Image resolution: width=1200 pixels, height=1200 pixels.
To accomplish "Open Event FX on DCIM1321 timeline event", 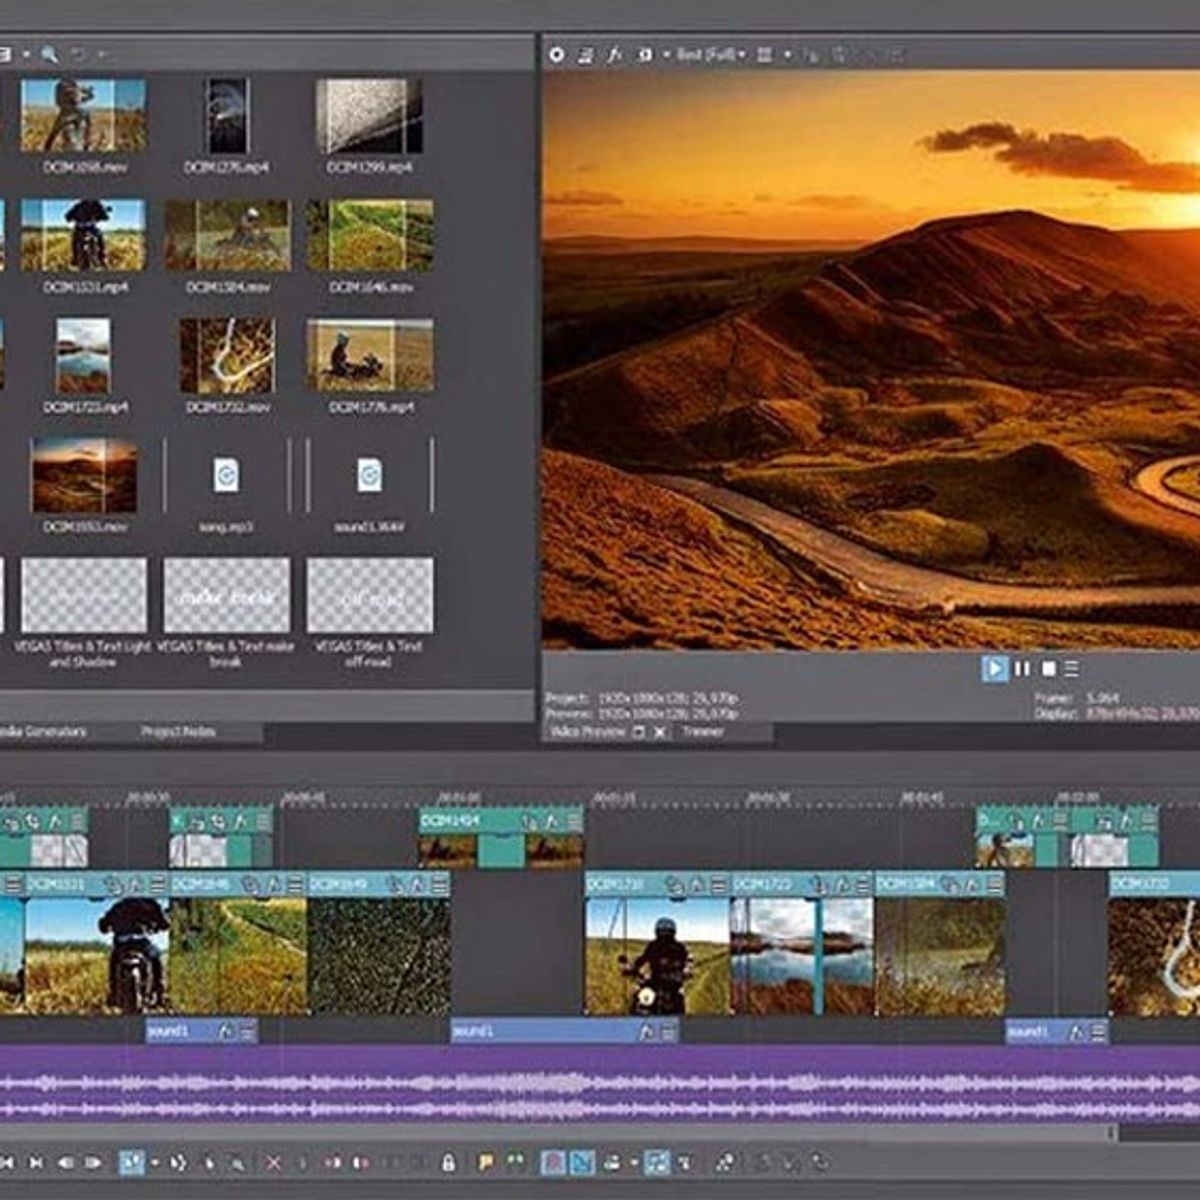I will pyautogui.click(x=135, y=885).
